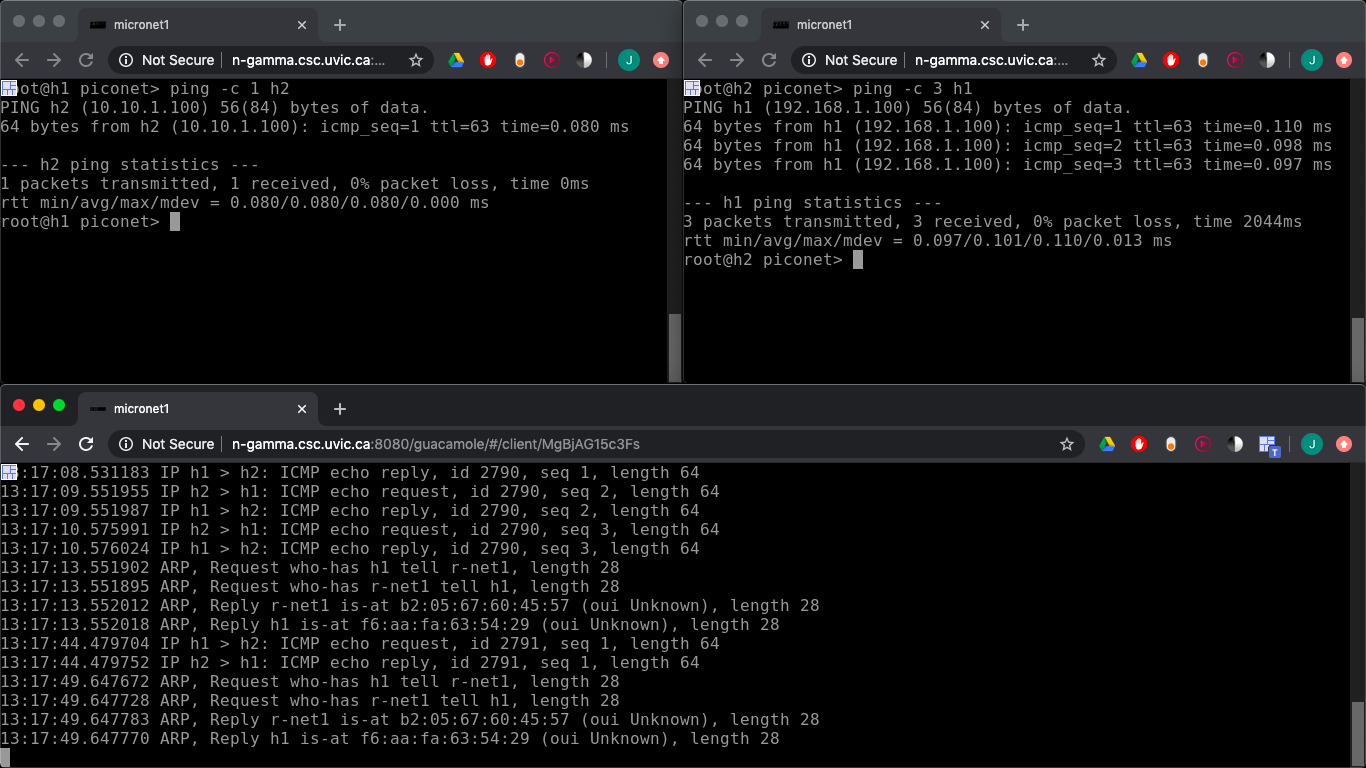
Task: Click Back in the h2 terminal window
Action: [705, 60]
